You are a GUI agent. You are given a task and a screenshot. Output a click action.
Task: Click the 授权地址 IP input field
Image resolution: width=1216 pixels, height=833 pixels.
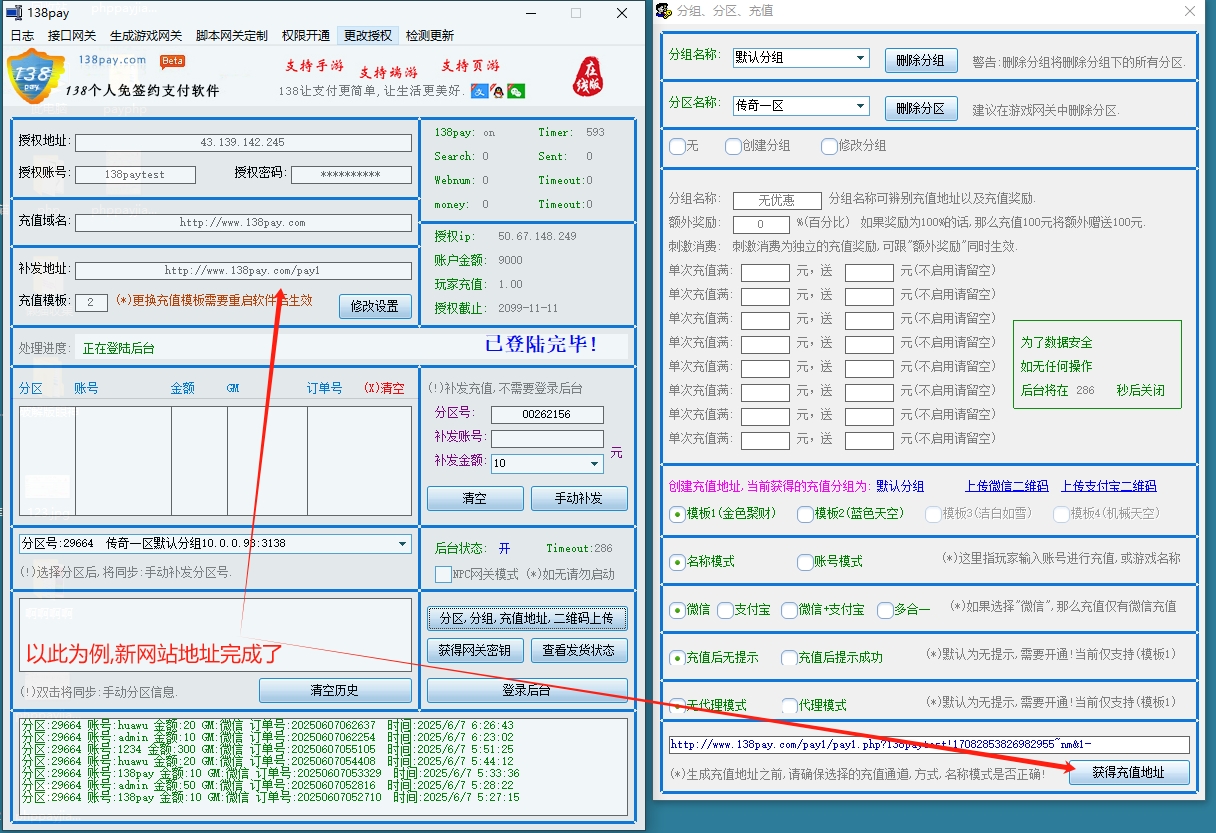pyautogui.click(x=243, y=143)
